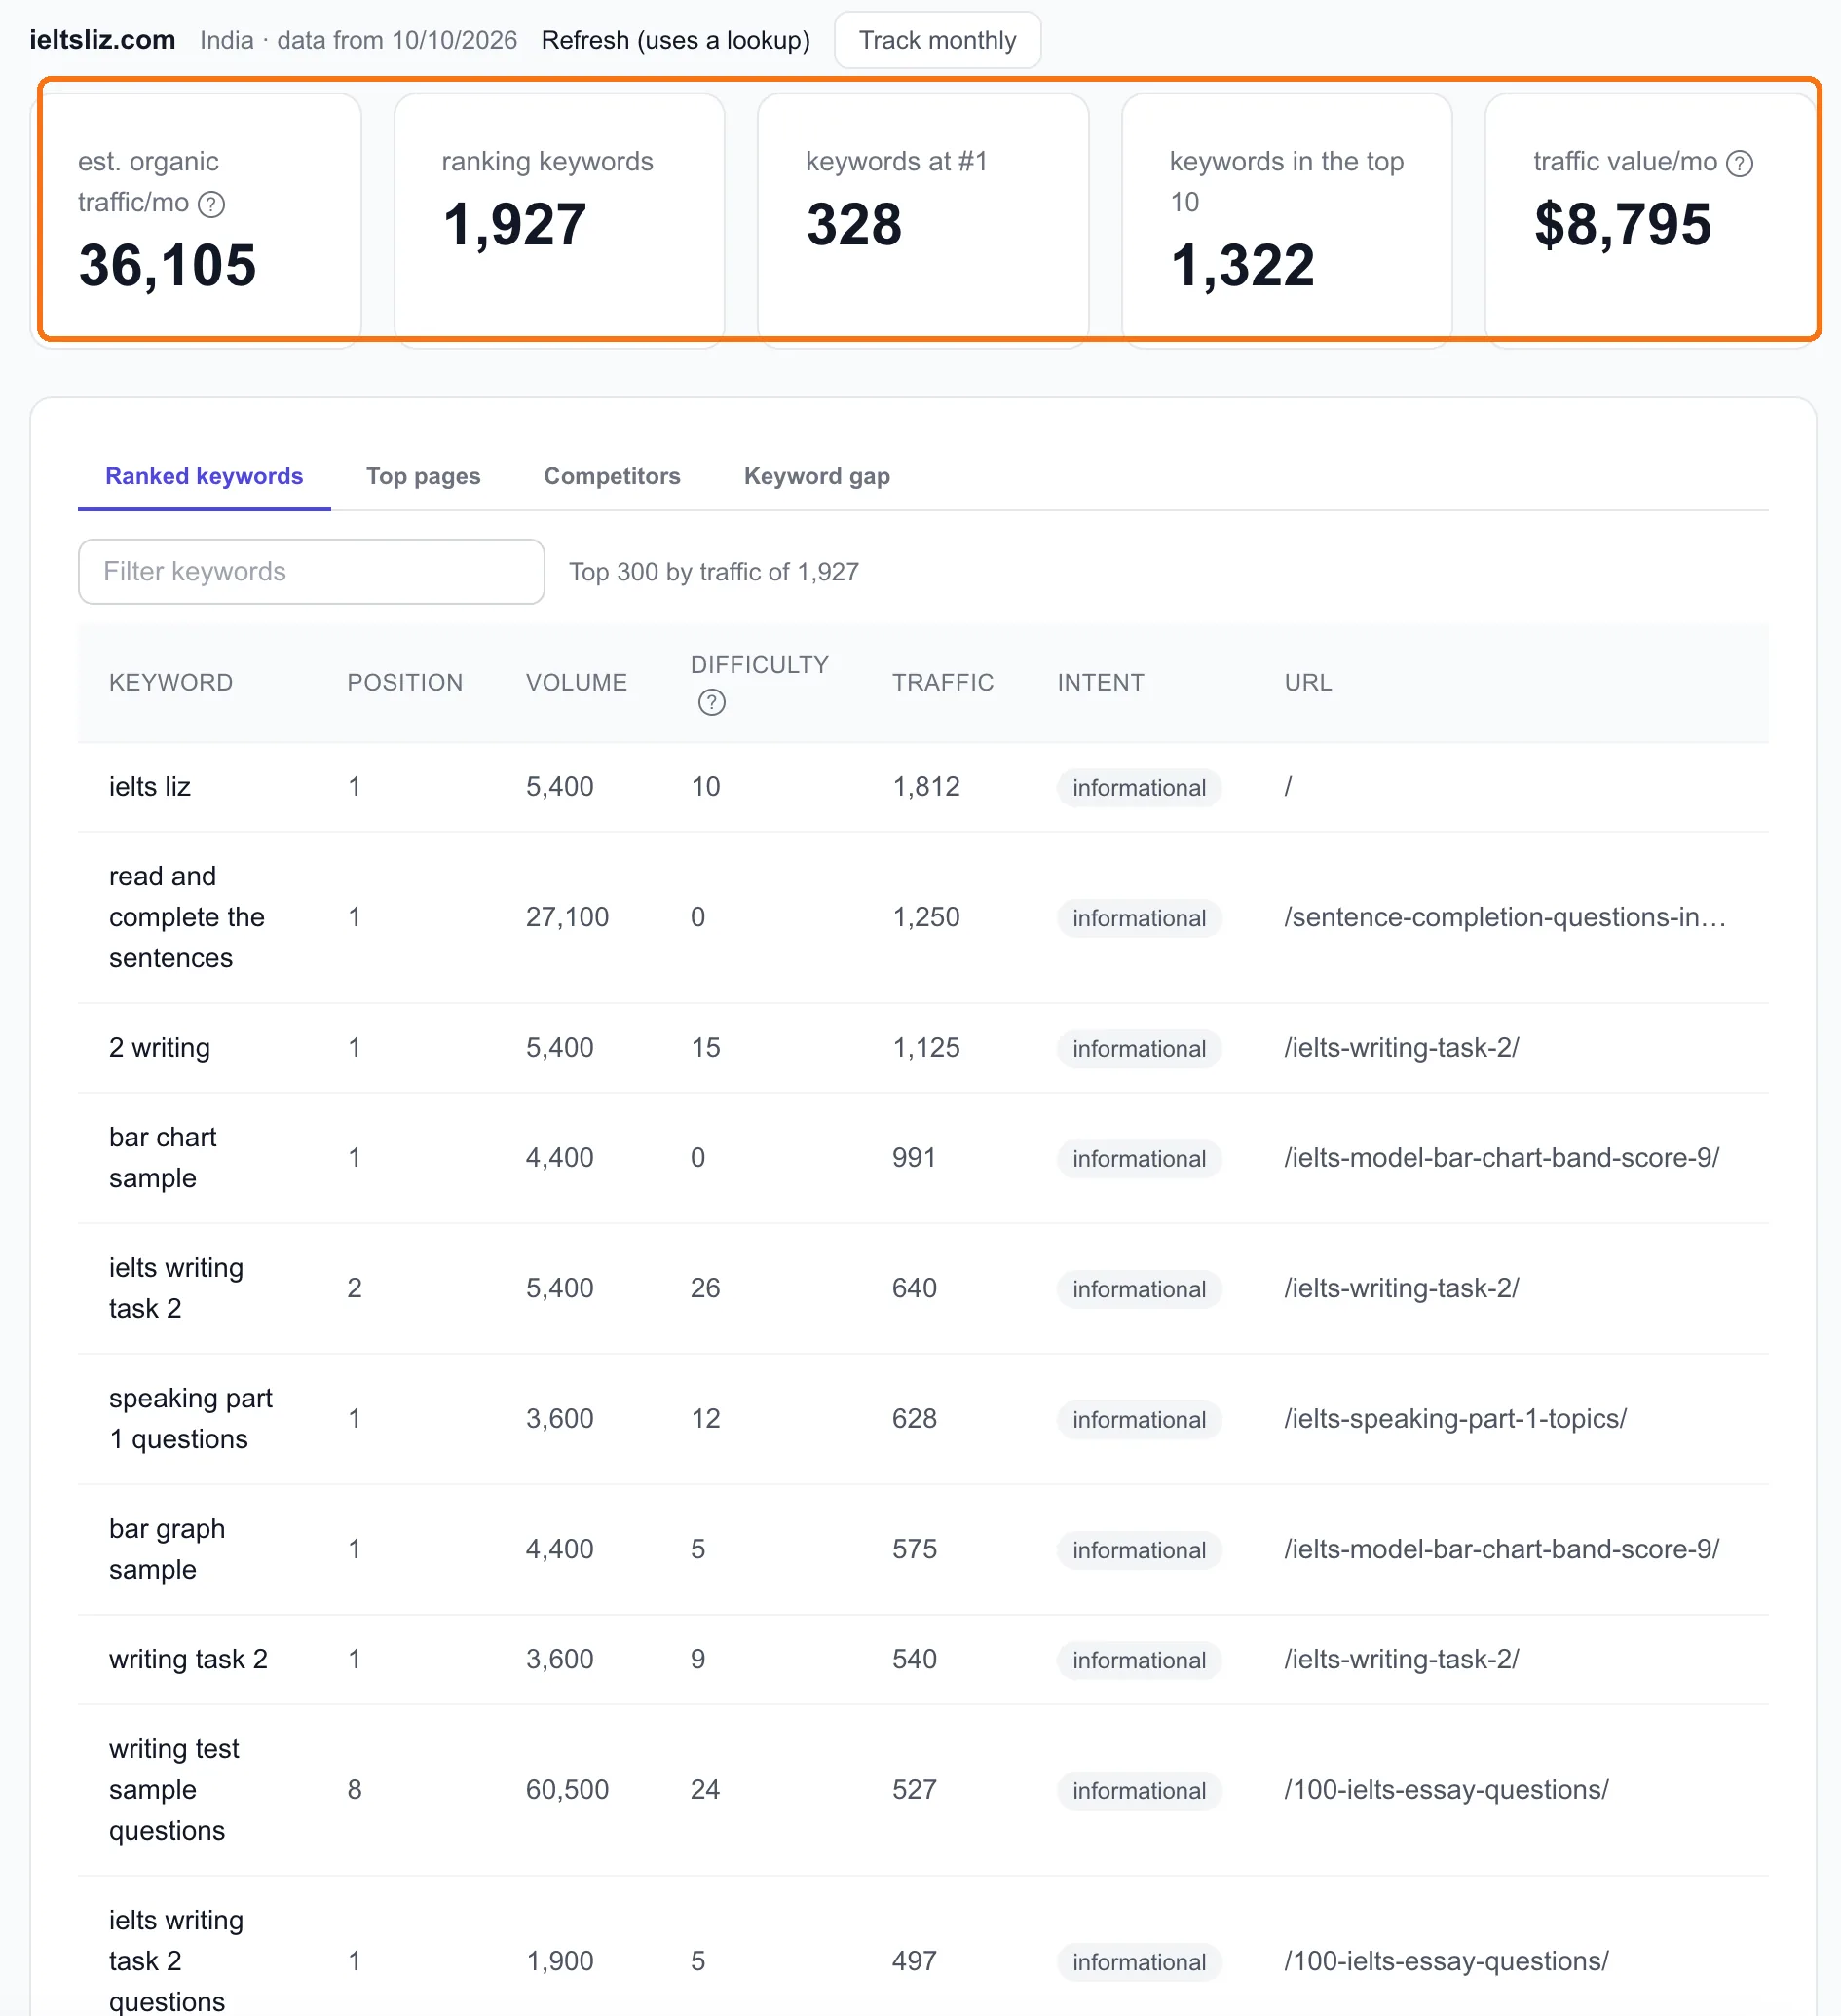Select the 'bar chart sample' keyword

pyautogui.click(x=162, y=1157)
